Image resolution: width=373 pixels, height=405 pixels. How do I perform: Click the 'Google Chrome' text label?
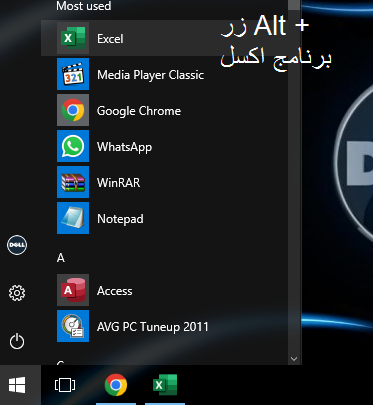point(139,111)
